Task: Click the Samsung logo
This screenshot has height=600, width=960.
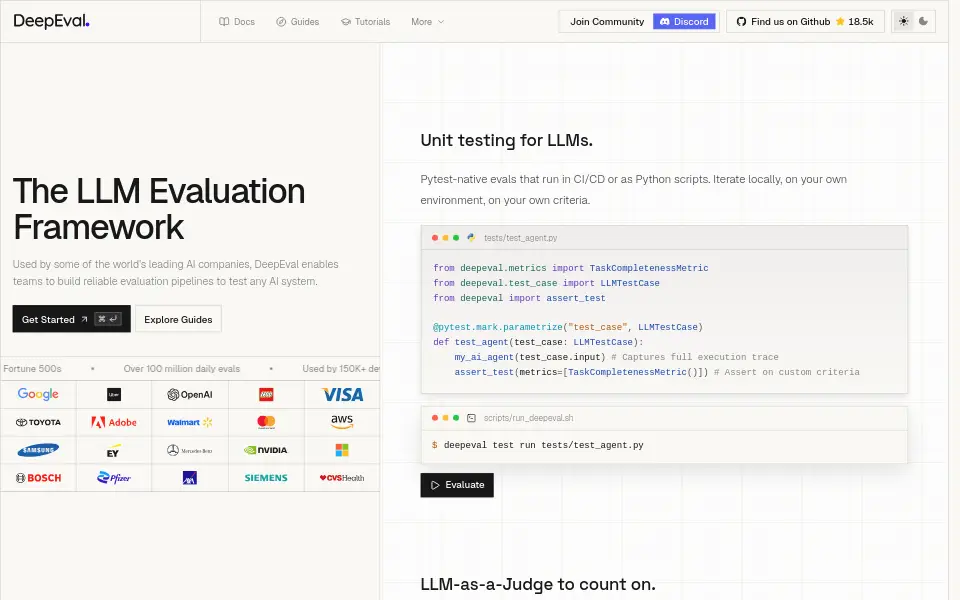Action: [x=38, y=450]
